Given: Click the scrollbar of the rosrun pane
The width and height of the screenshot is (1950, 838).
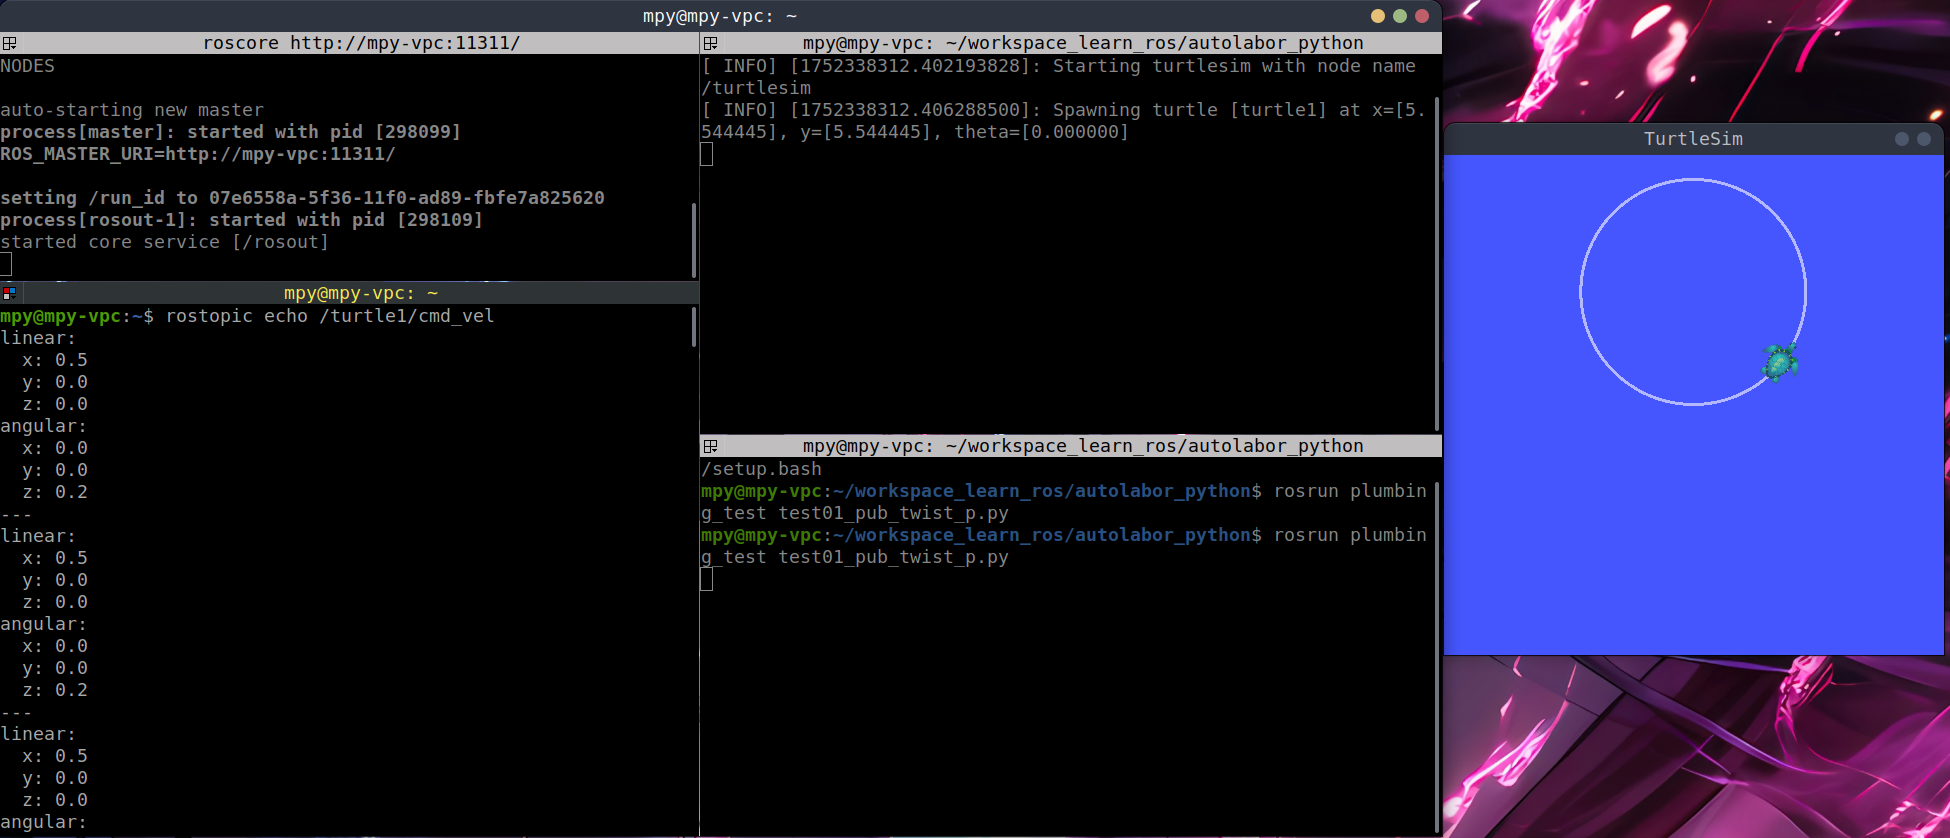Looking at the screenshot, I should (x=1437, y=650).
